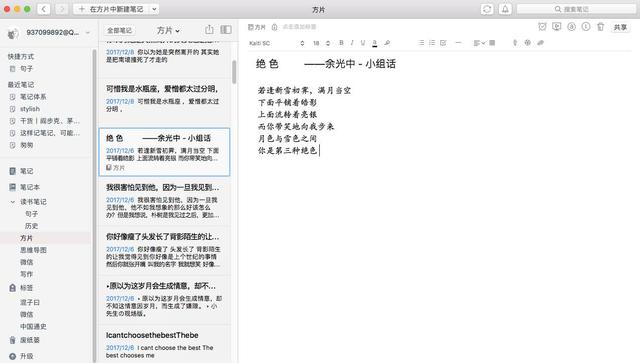Toggle bold formatting

point(341,42)
